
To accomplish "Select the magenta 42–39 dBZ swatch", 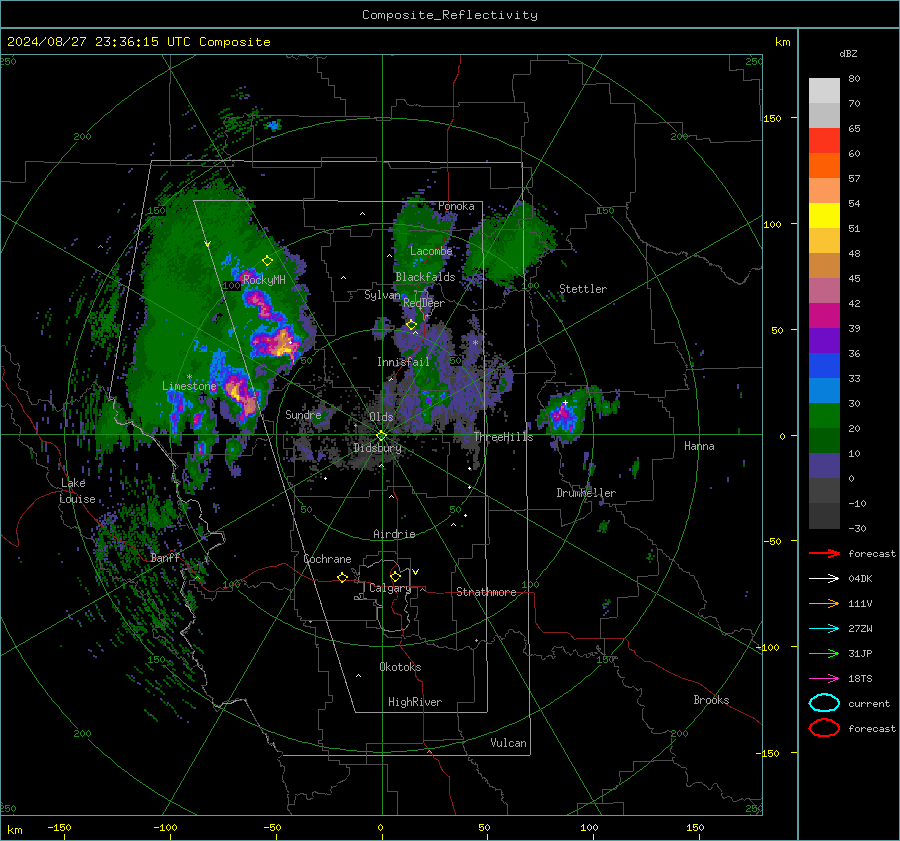I will [x=824, y=315].
